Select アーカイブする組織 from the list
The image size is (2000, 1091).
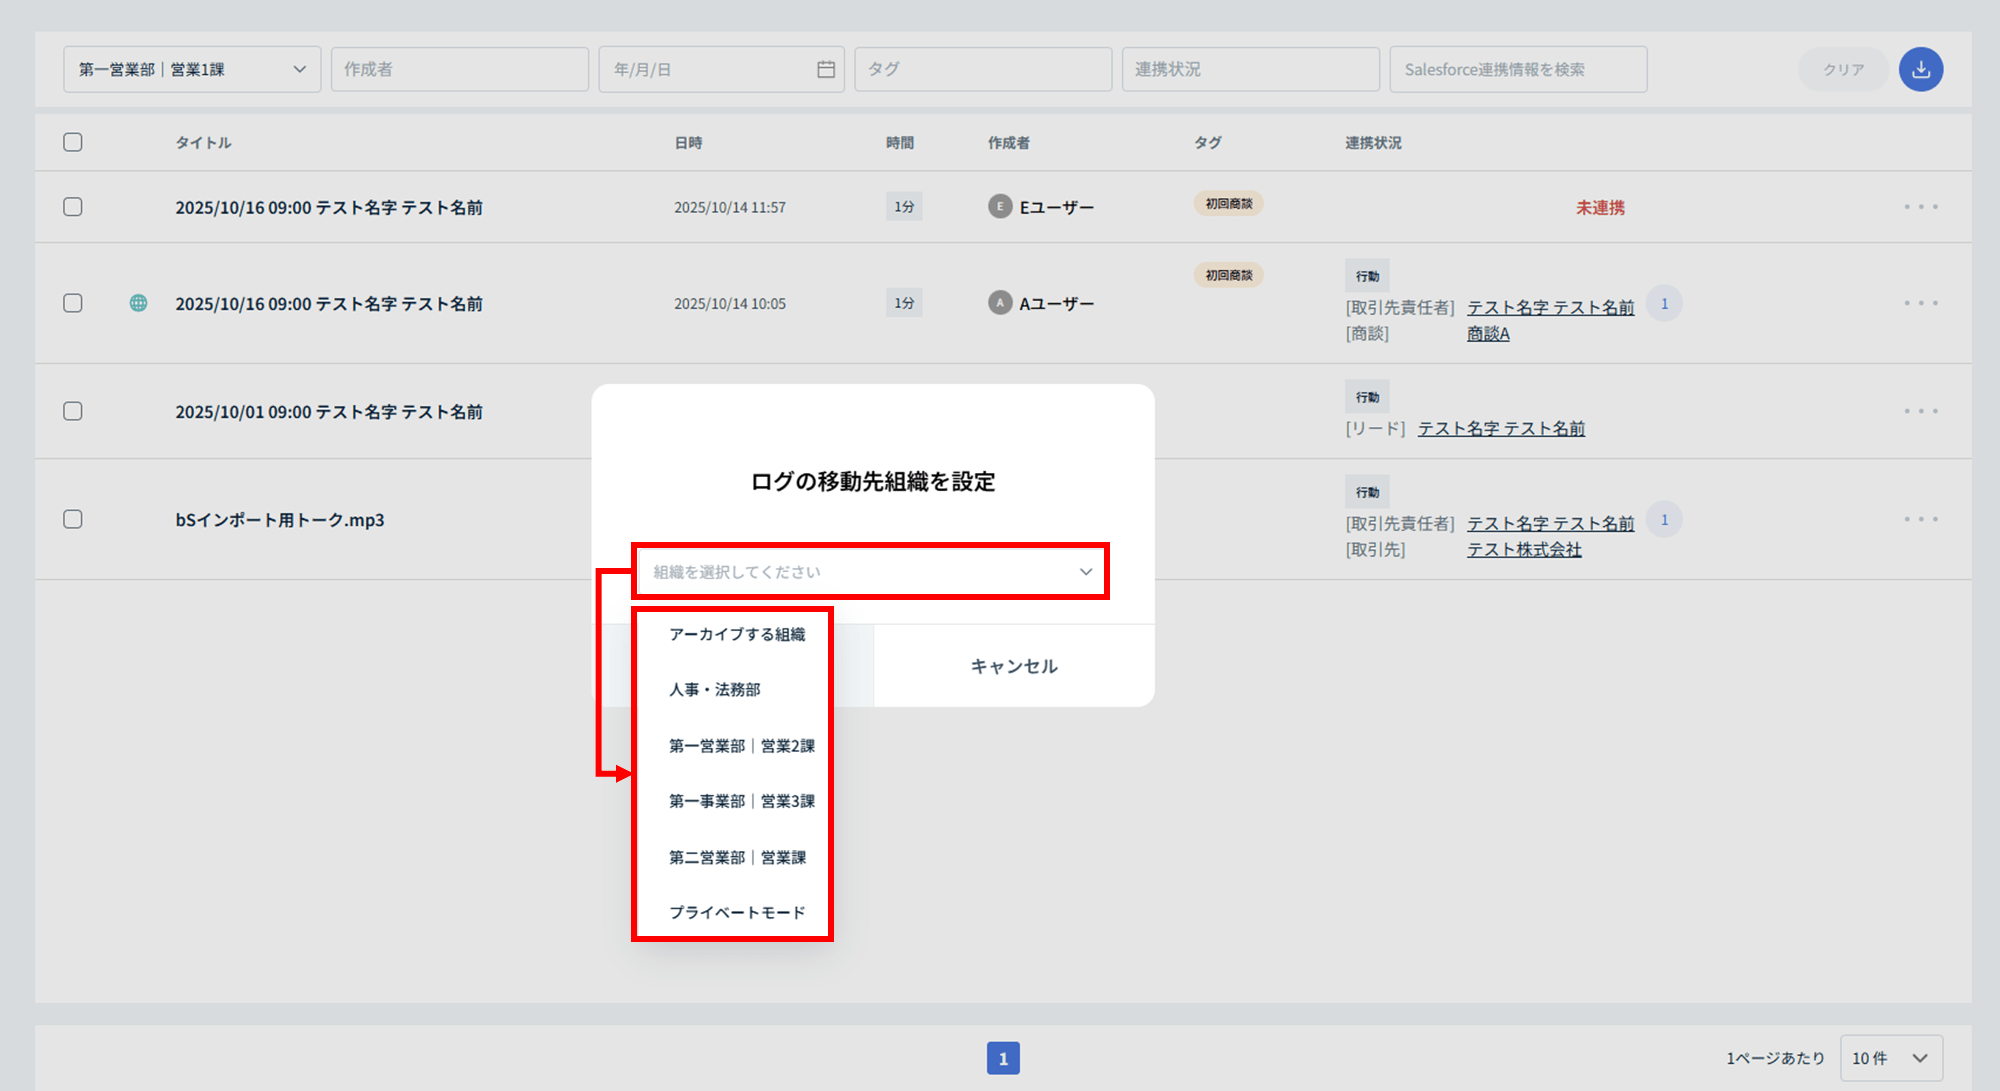coord(736,634)
